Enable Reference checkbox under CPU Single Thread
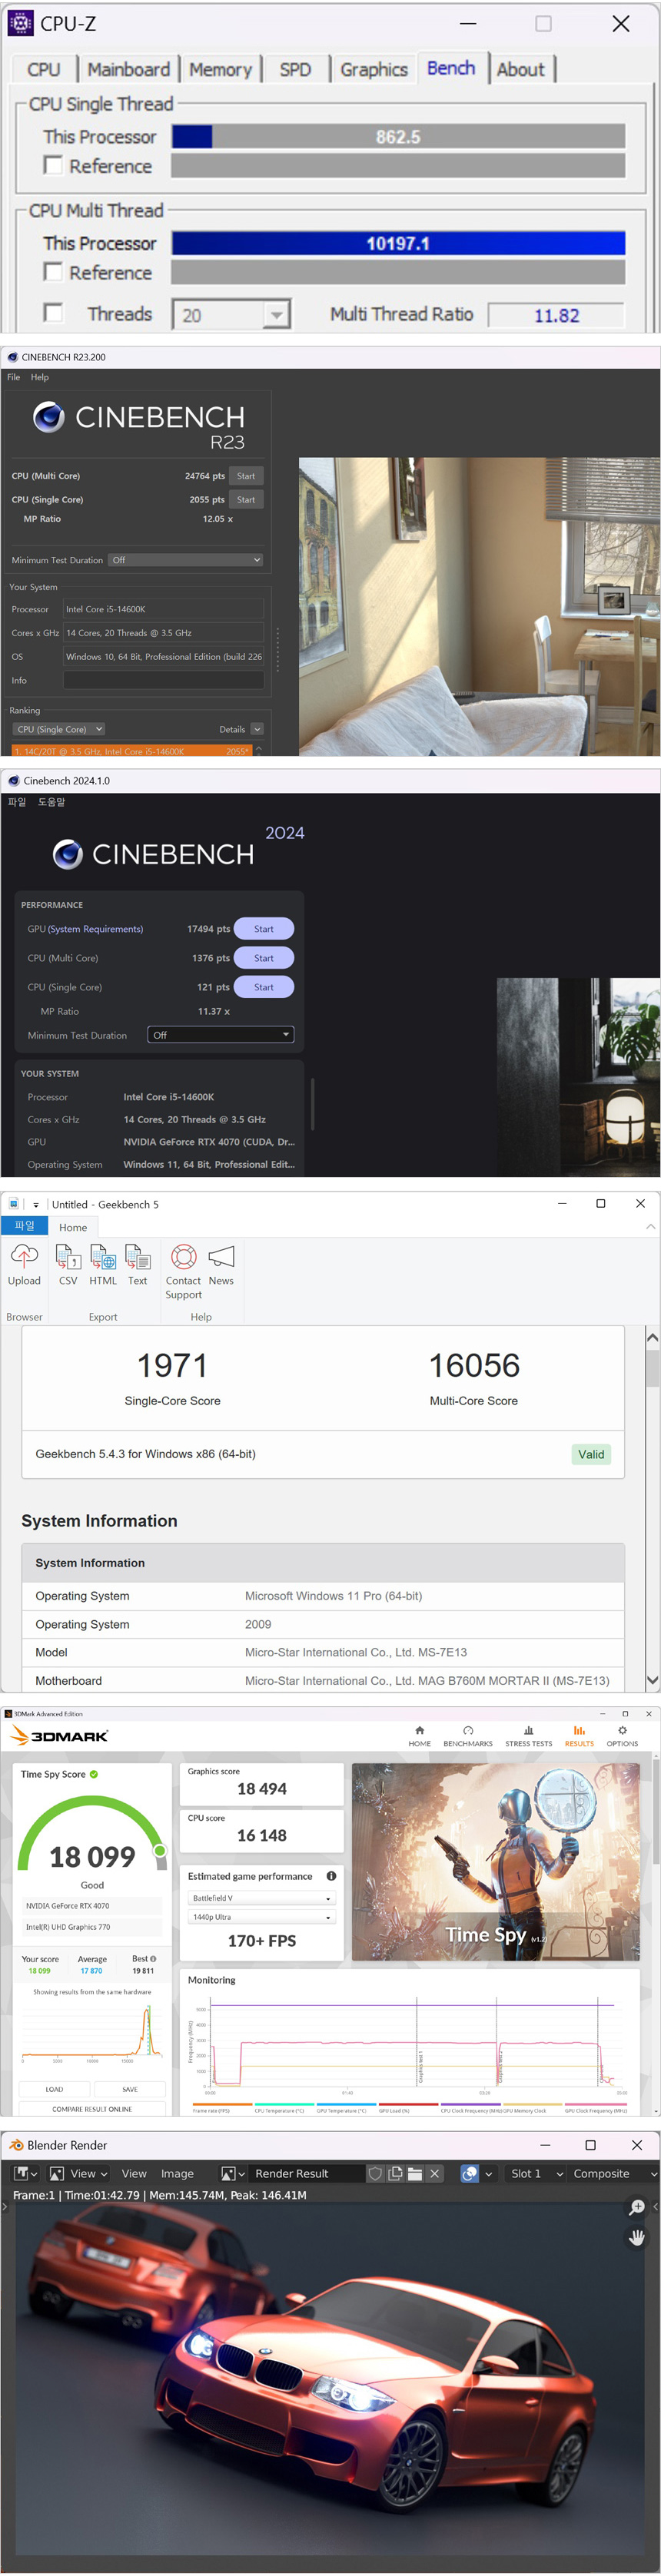The height and width of the screenshot is (2576, 661). (54, 165)
